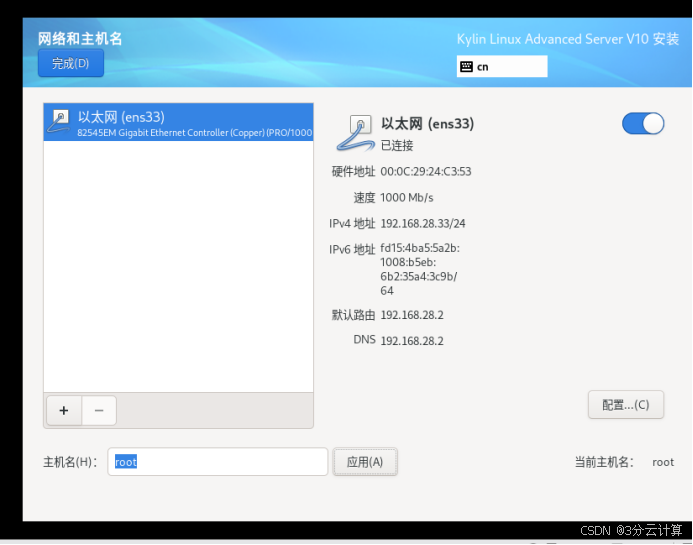Click the DNS value 192.168.28.2
The image size is (693, 545).
click(412, 341)
